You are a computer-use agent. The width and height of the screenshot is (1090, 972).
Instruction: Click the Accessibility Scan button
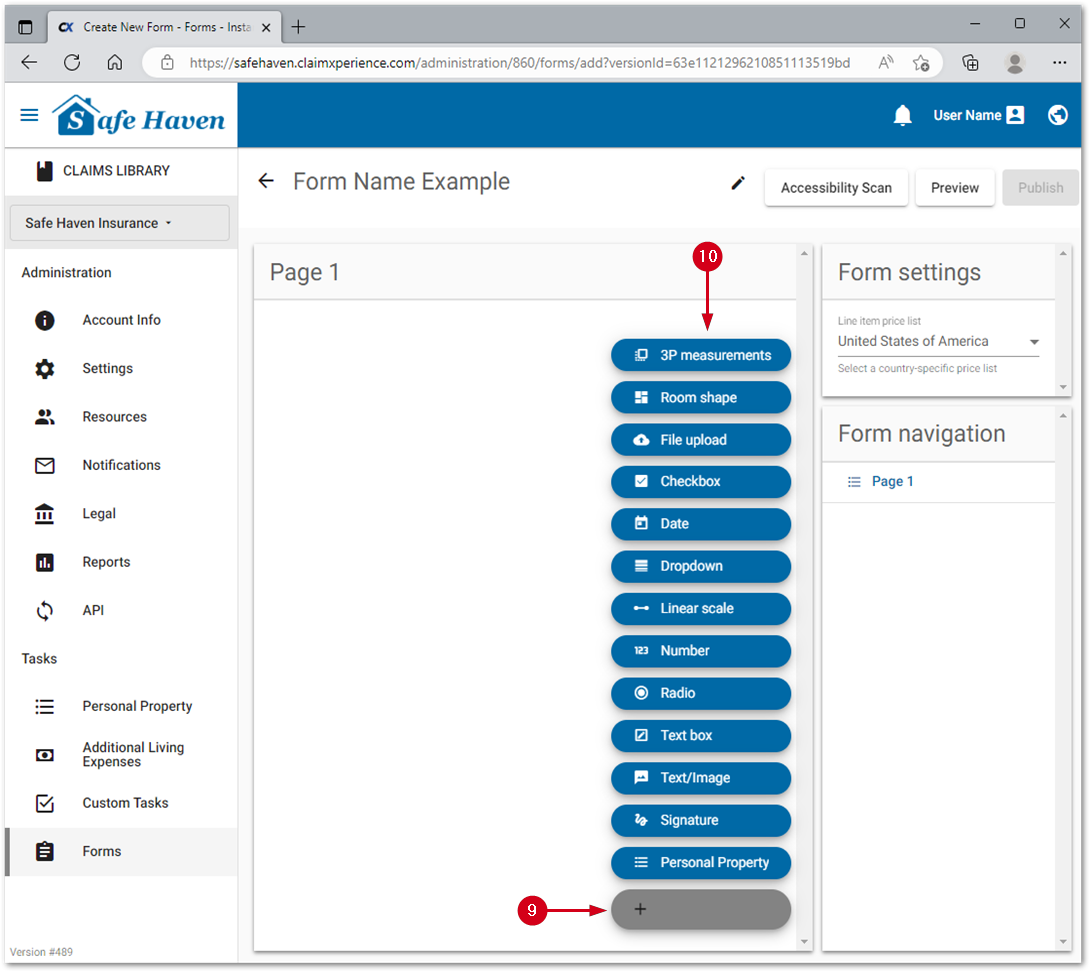836,188
